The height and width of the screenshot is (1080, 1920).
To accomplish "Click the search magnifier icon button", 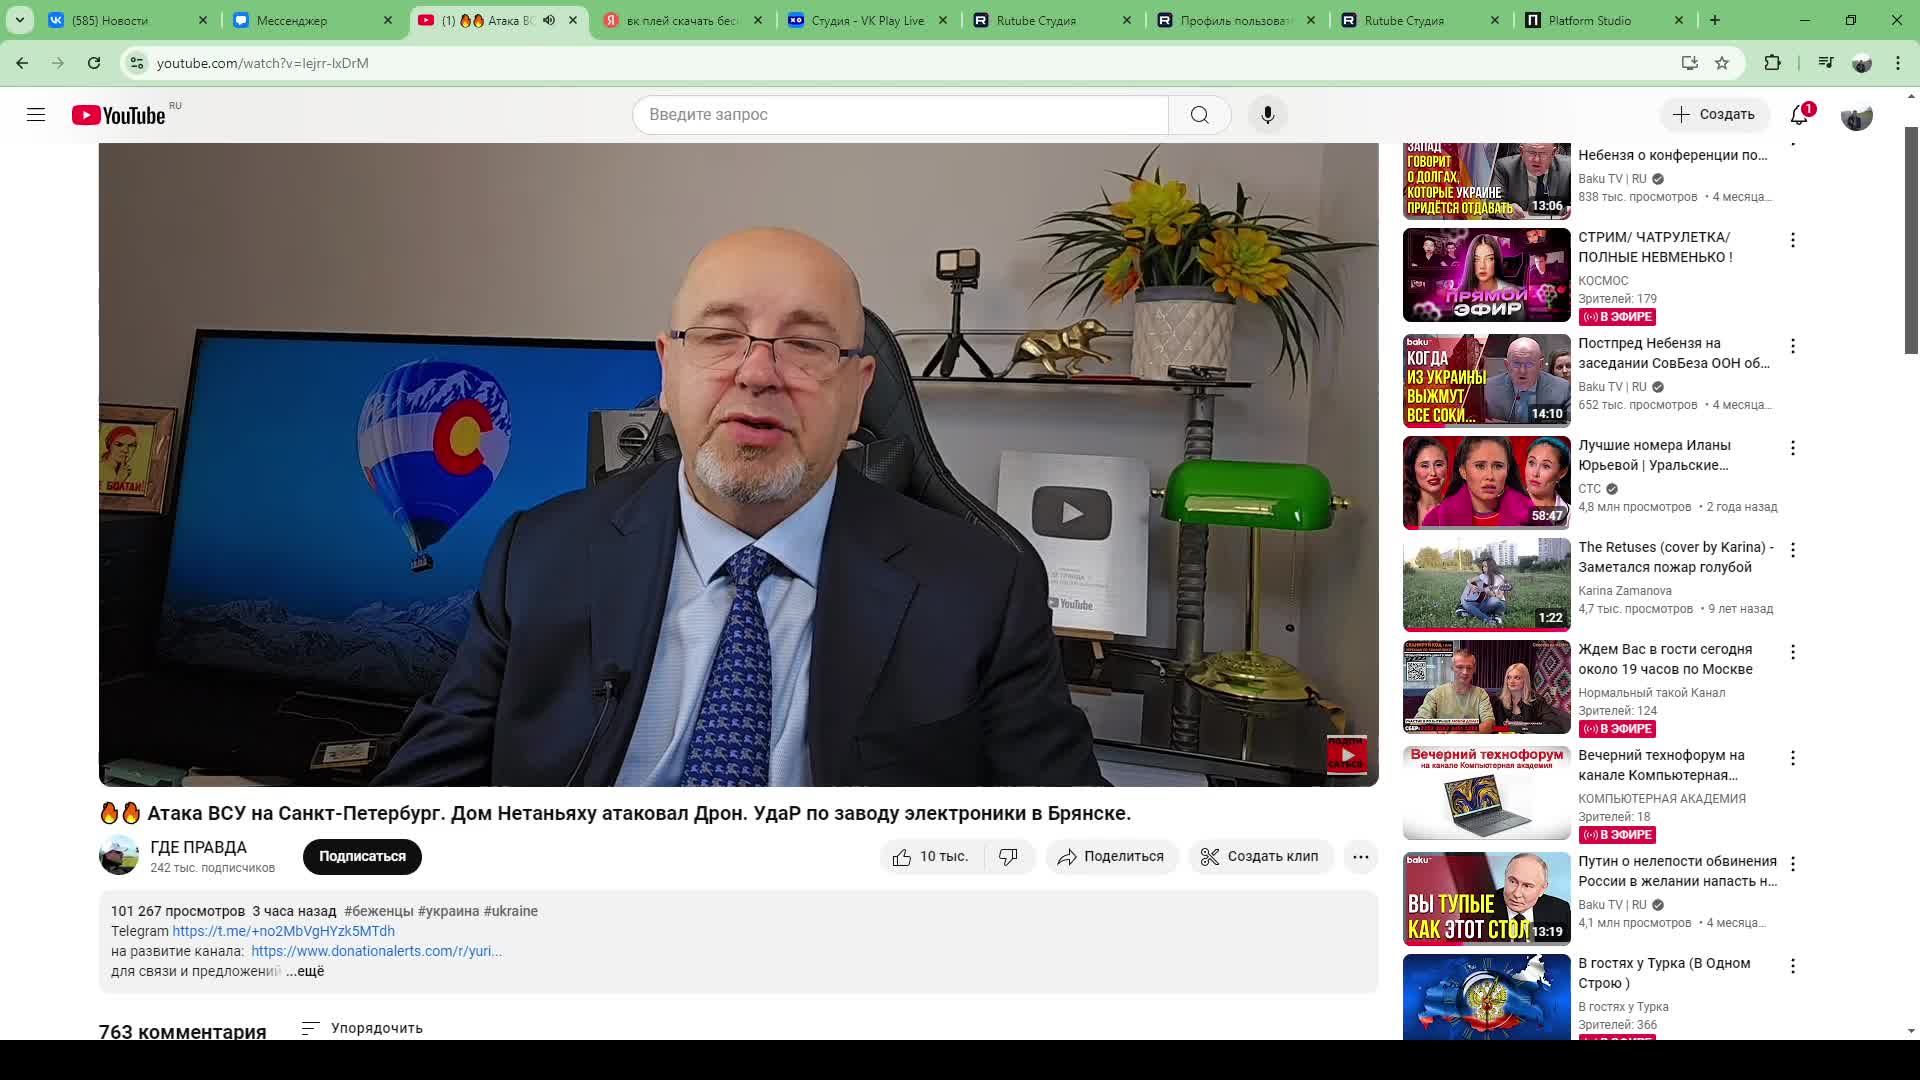I will click(1199, 115).
